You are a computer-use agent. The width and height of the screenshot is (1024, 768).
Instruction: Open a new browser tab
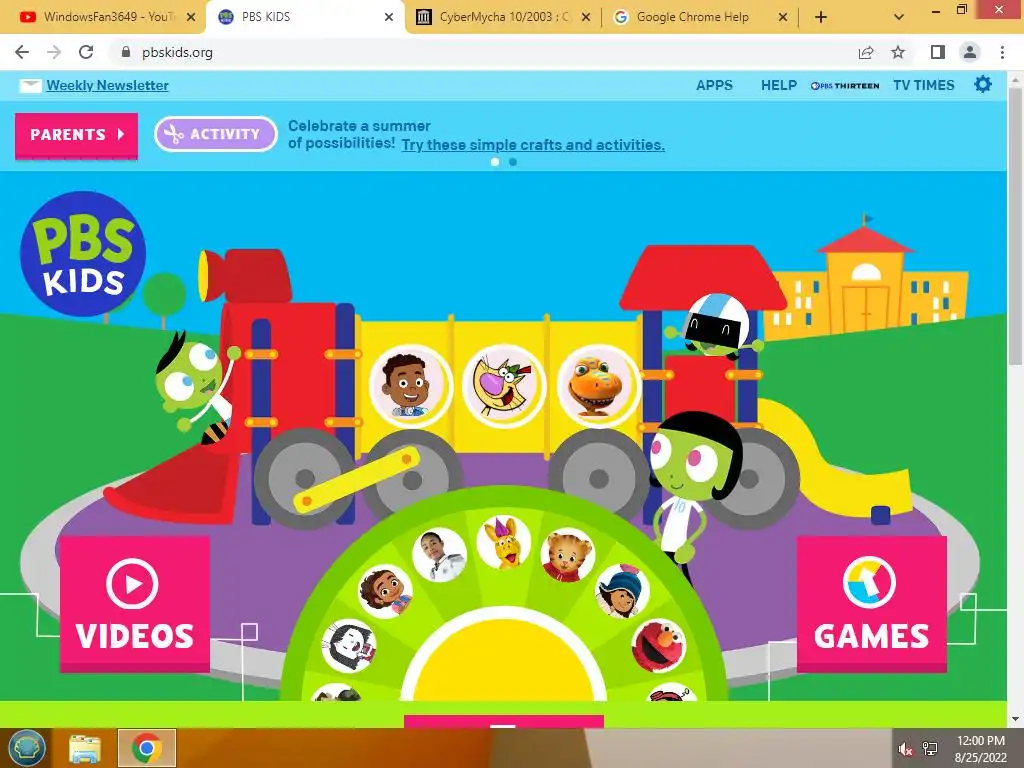(x=821, y=17)
